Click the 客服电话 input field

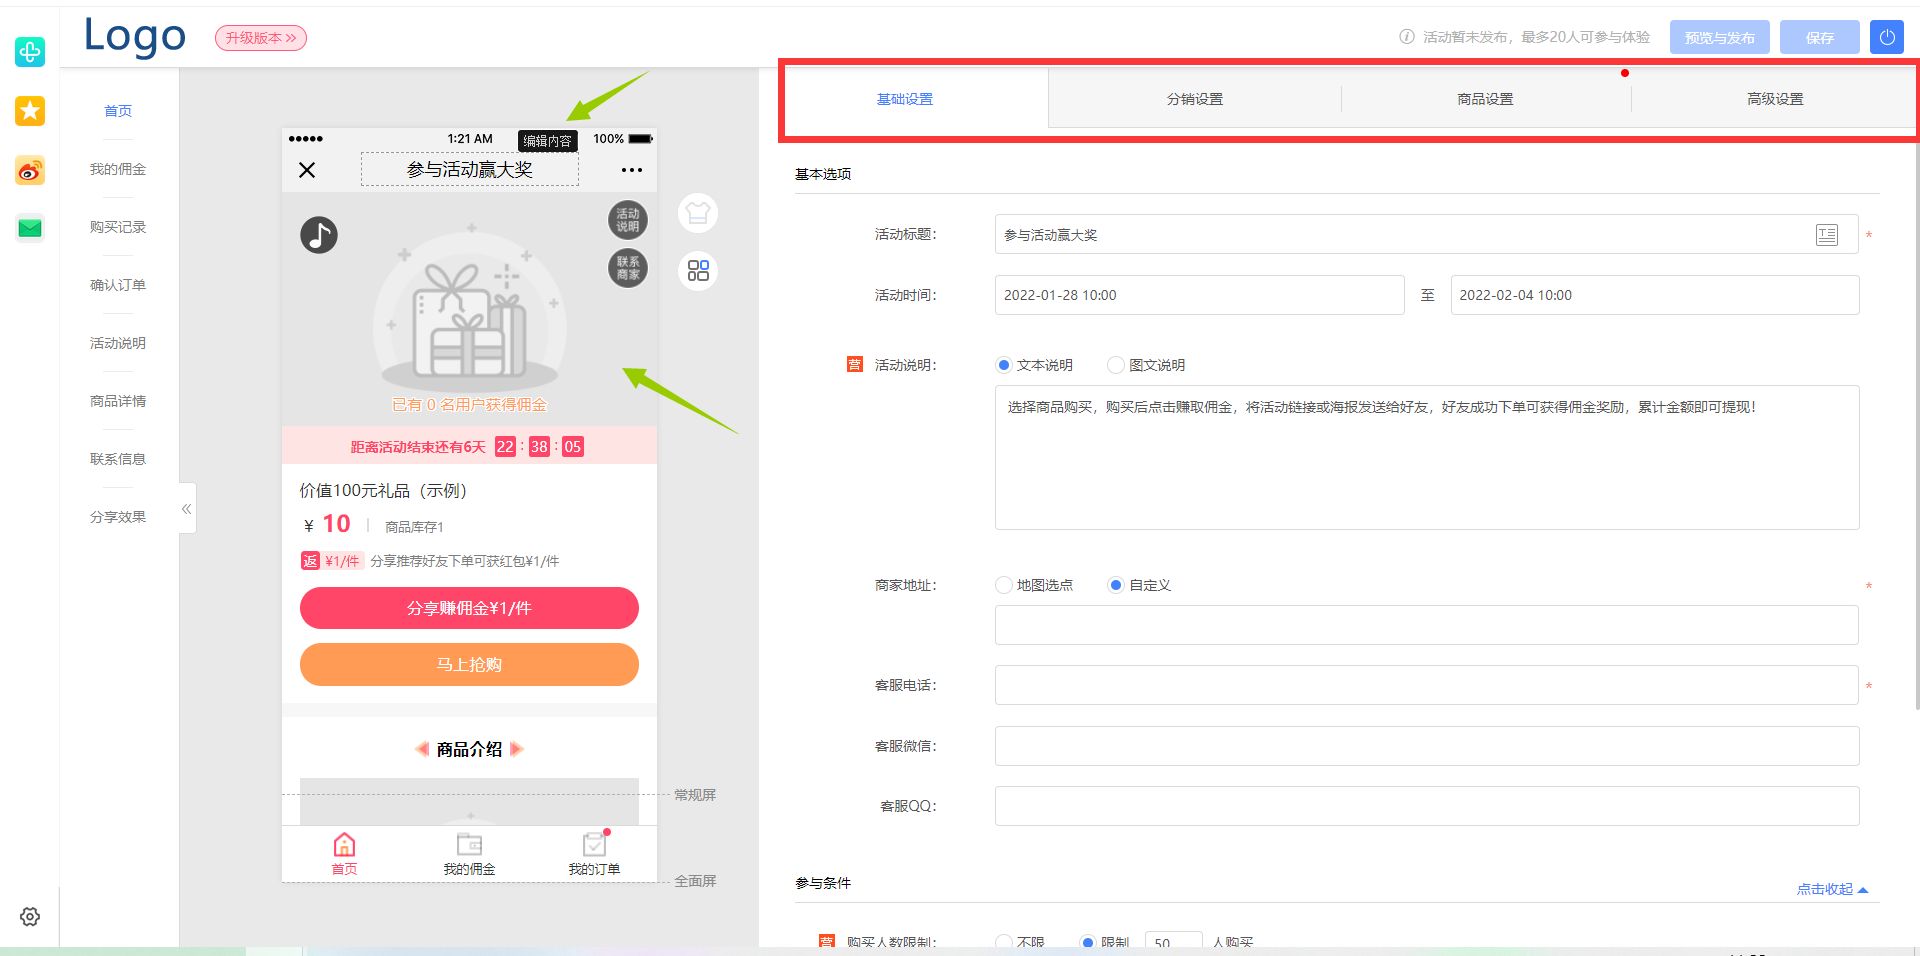point(1426,685)
